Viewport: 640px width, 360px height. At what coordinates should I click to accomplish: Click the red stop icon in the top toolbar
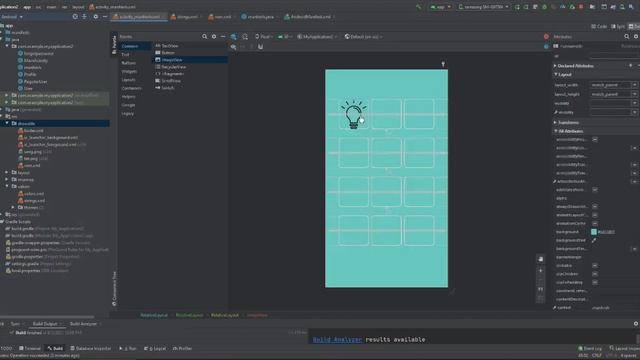coord(581,7)
